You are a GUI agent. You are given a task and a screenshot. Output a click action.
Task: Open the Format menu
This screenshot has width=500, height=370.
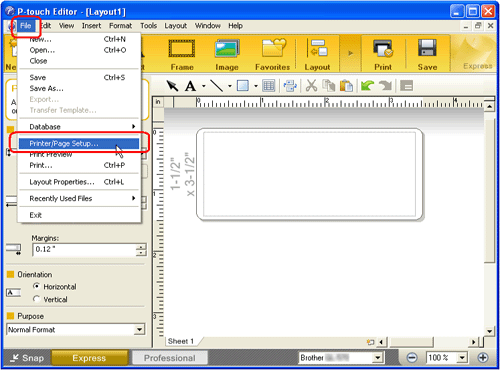tap(120, 26)
